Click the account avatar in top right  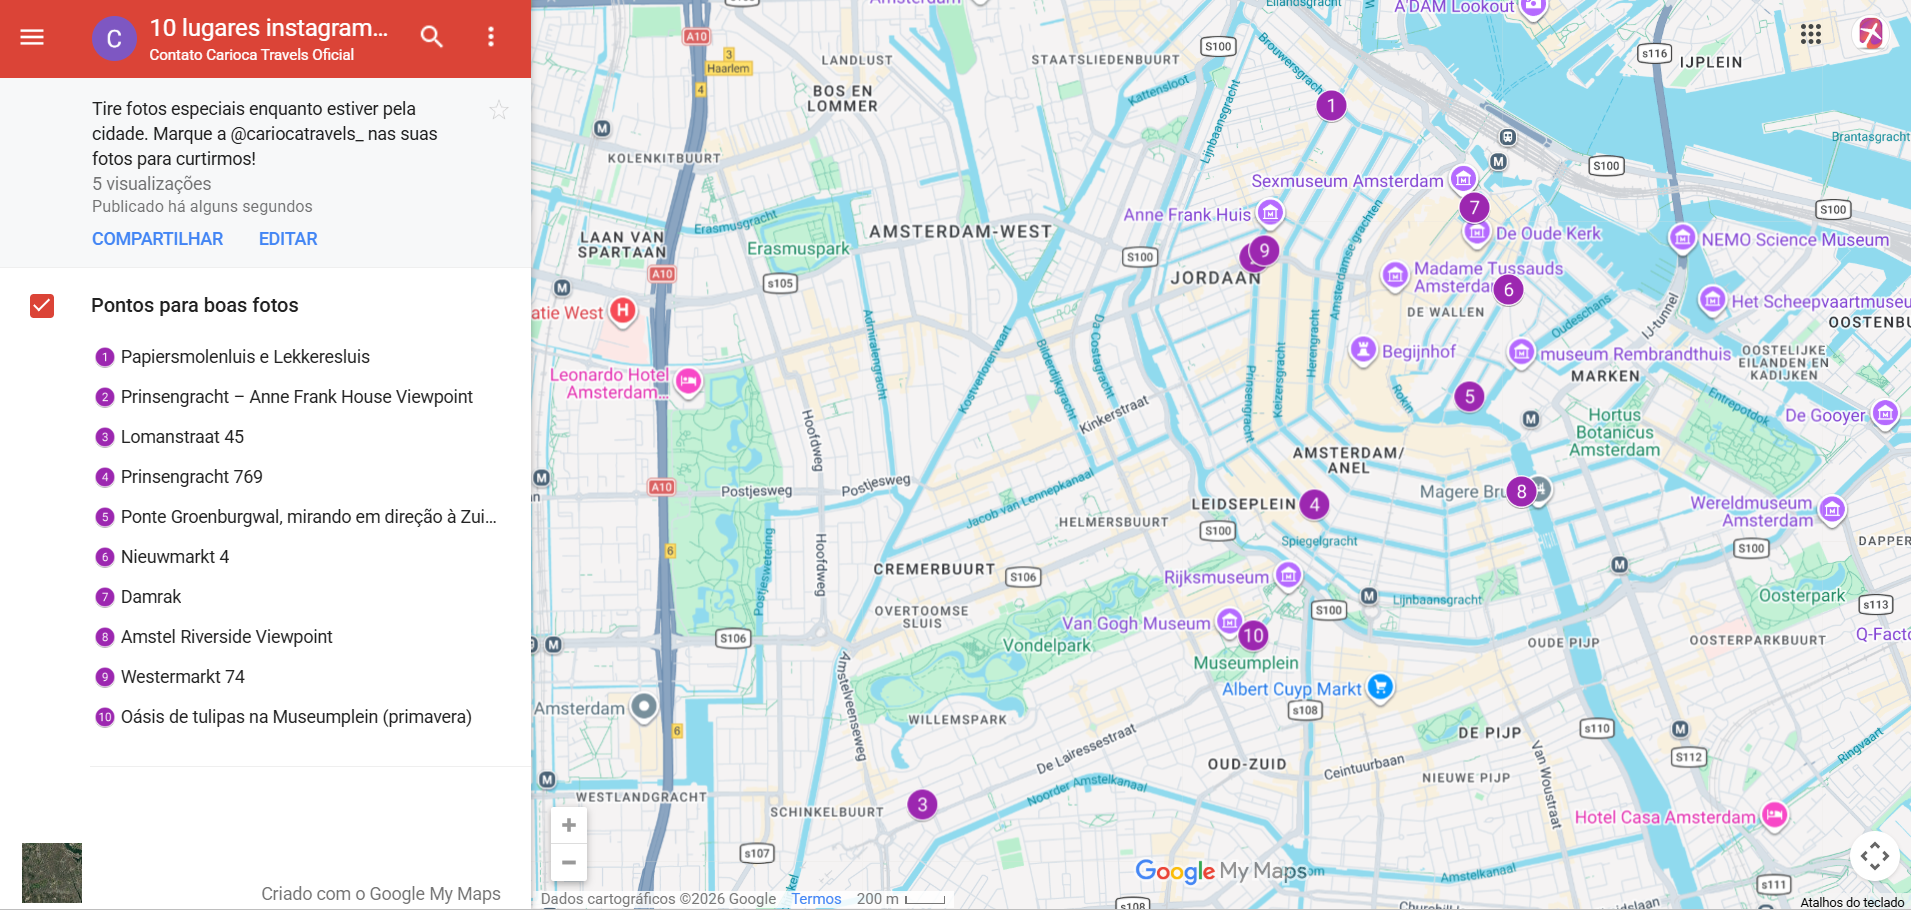[x=1869, y=34]
